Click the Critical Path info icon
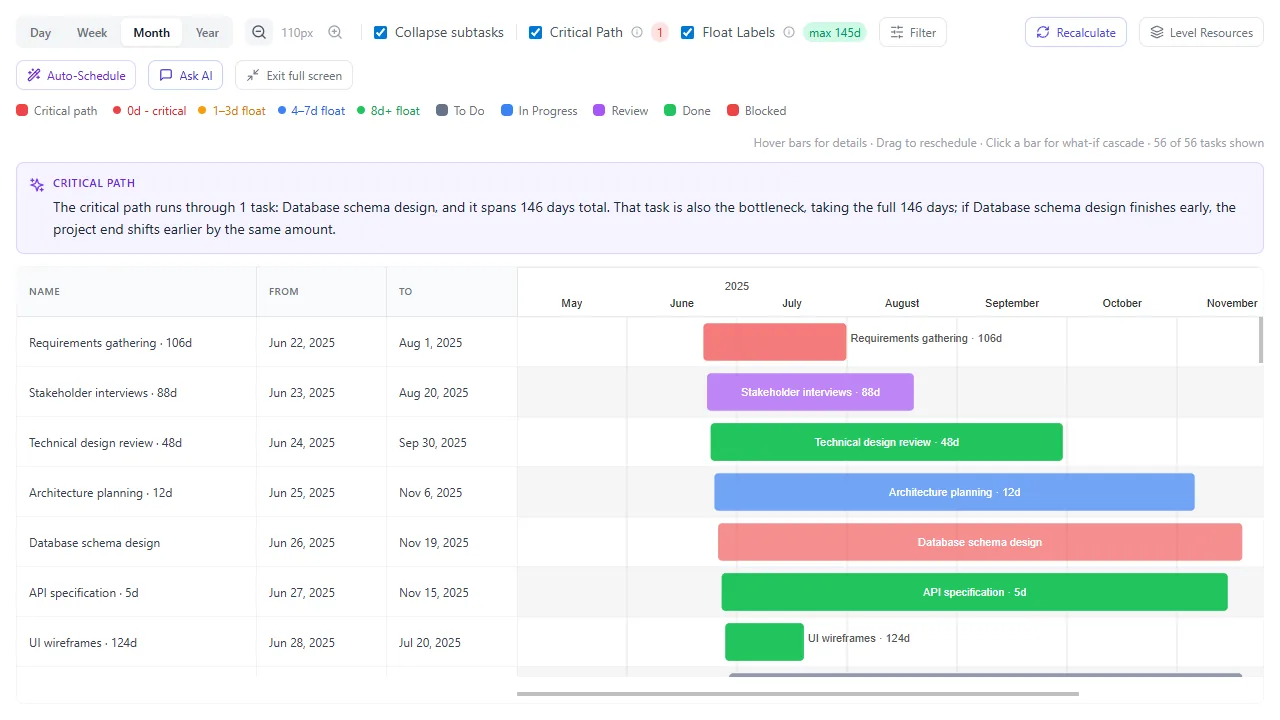This screenshot has height=720, width=1280. coord(637,32)
